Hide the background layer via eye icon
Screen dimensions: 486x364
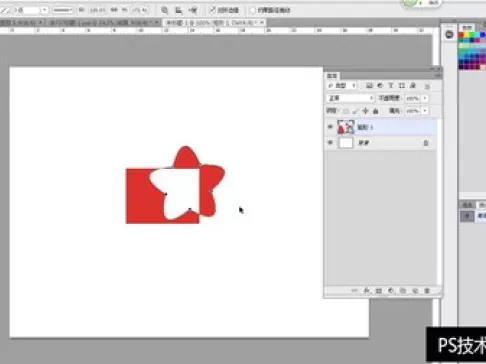330,143
